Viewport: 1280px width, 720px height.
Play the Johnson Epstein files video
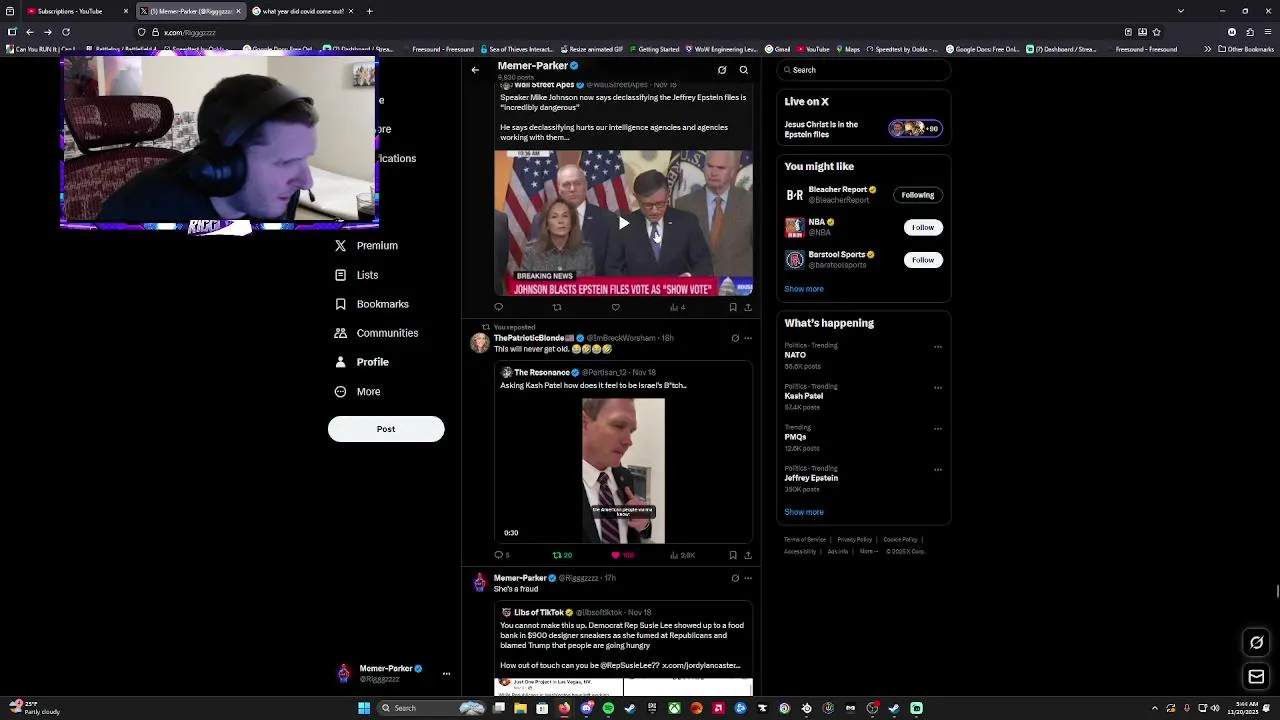(623, 223)
